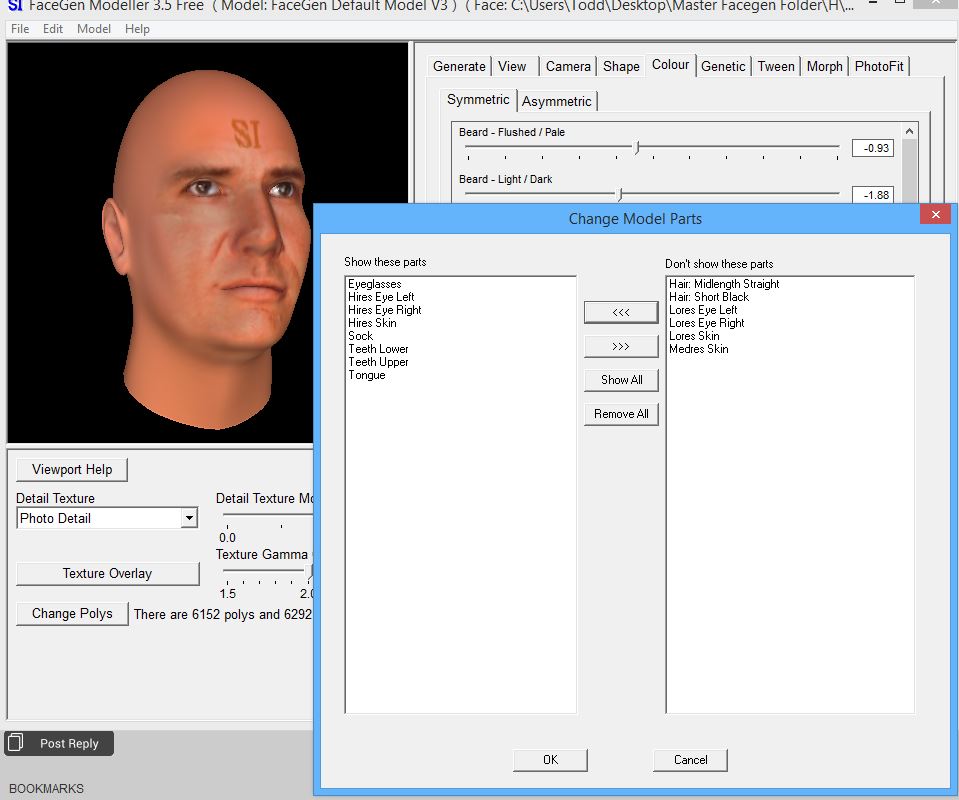
Task: Click the Show All button
Action: tap(621, 380)
